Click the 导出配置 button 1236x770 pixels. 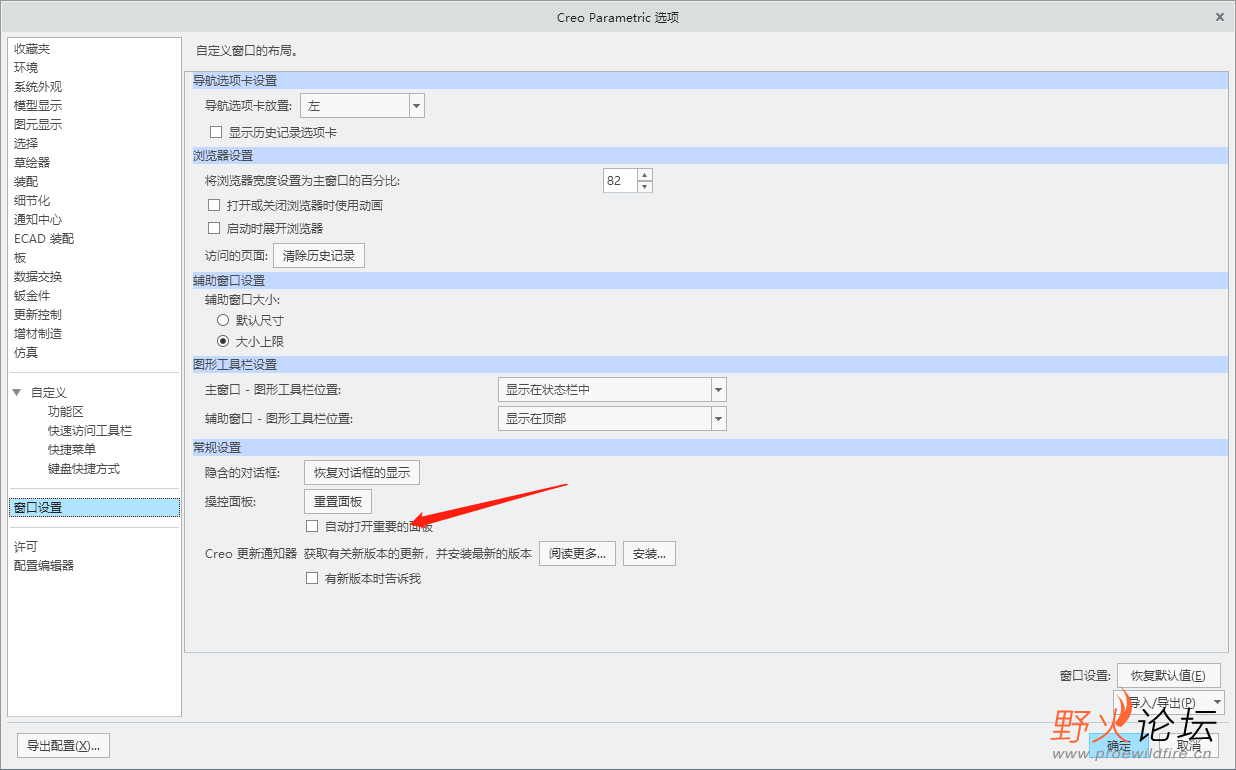pos(64,745)
